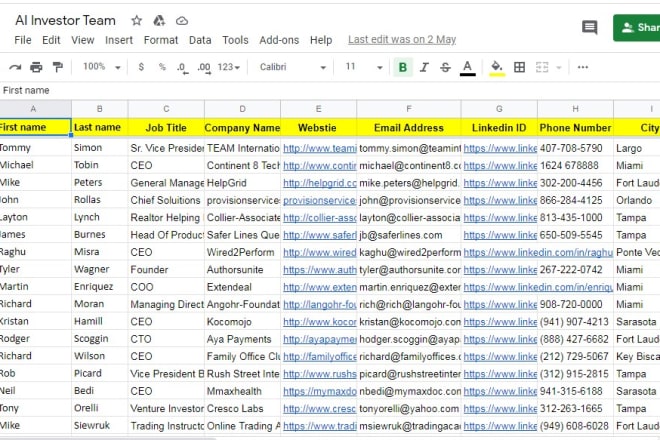The image size is (660, 440).
Task: Open the Edit menu
Action: coord(51,40)
